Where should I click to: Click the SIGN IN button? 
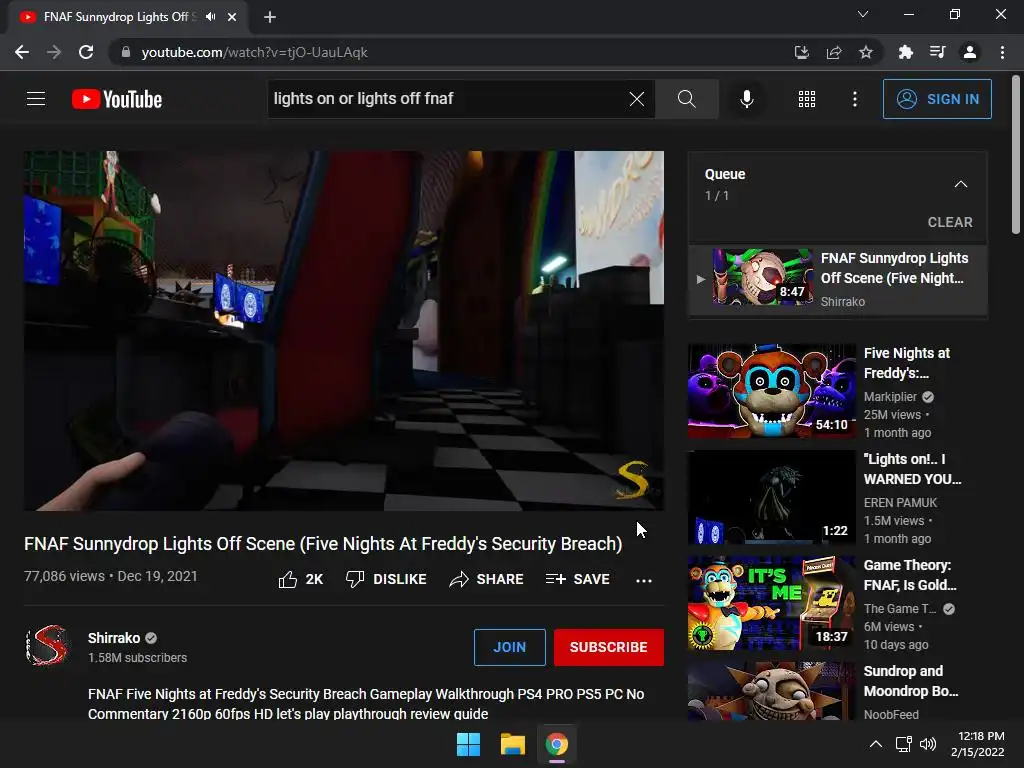tap(936, 99)
